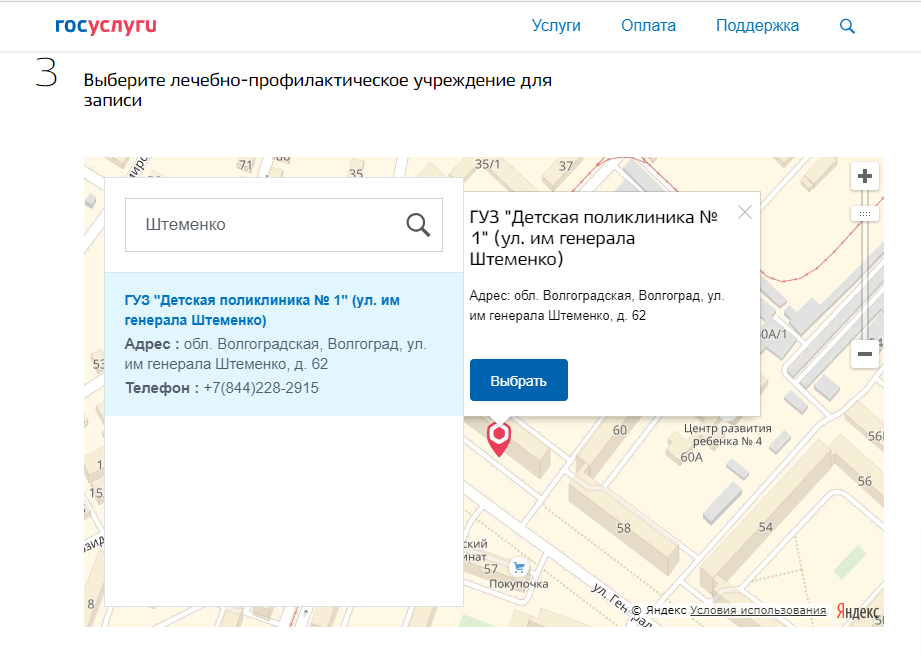The height and width of the screenshot is (657, 921).
Task: Zoom out the map with minus button
Action: coord(865,354)
